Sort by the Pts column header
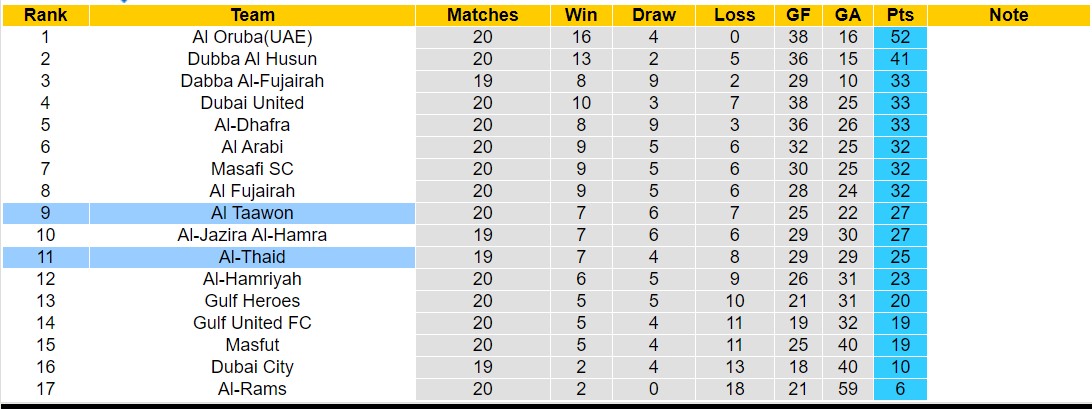This screenshot has height=409, width=1092. point(900,15)
